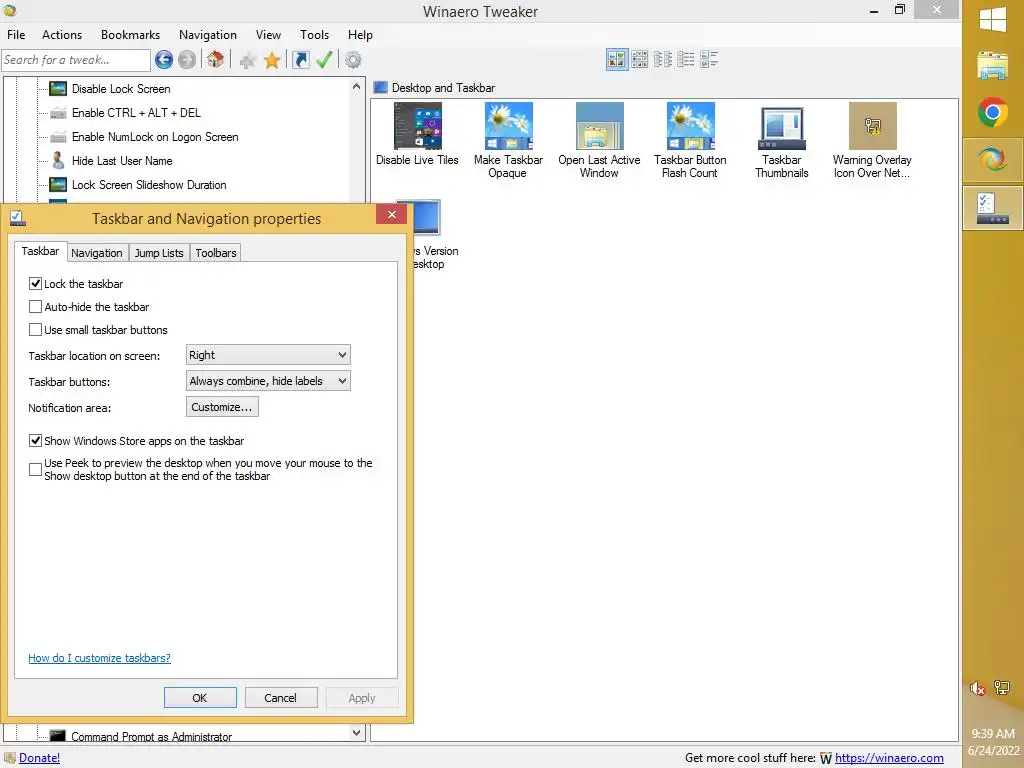Open the https://winaero.com link
The width and height of the screenshot is (1024, 768).
tap(889, 758)
